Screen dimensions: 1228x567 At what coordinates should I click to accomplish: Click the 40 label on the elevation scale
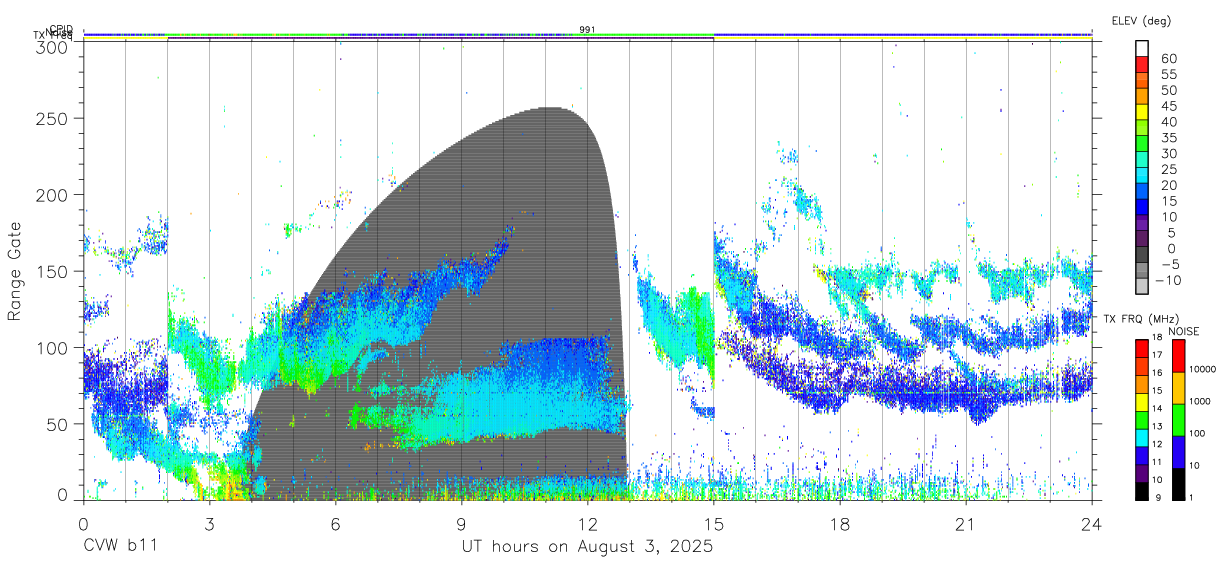(1168, 122)
